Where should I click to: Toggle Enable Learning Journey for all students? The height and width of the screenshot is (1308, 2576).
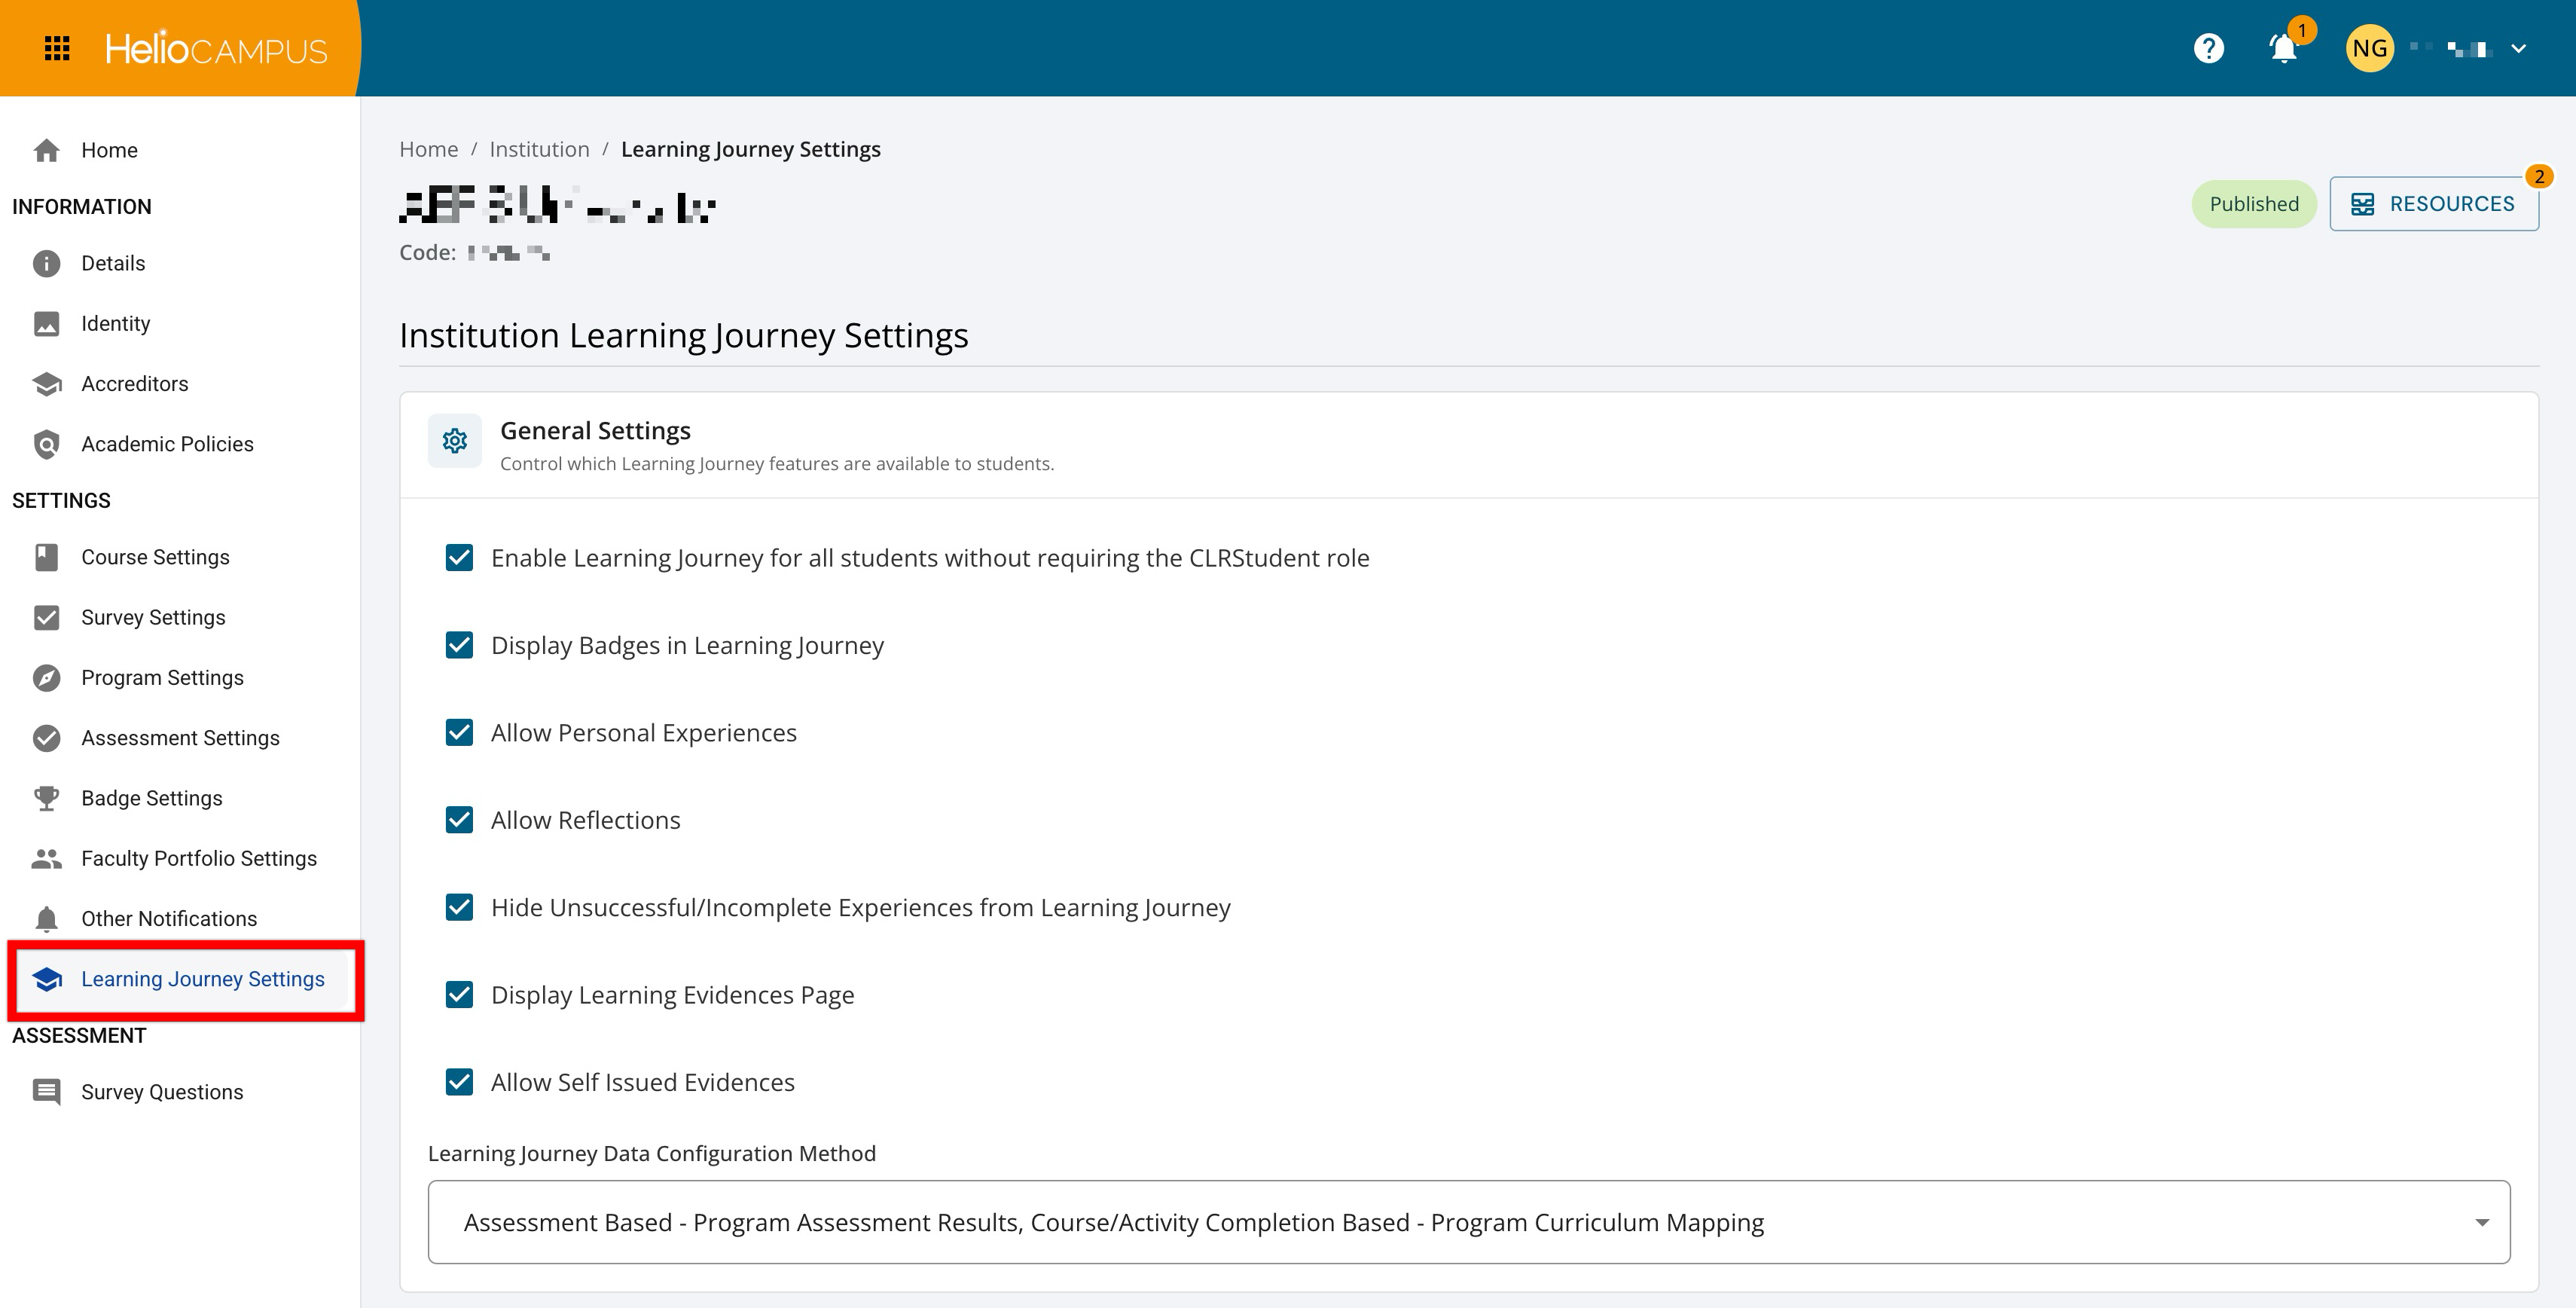tap(459, 558)
